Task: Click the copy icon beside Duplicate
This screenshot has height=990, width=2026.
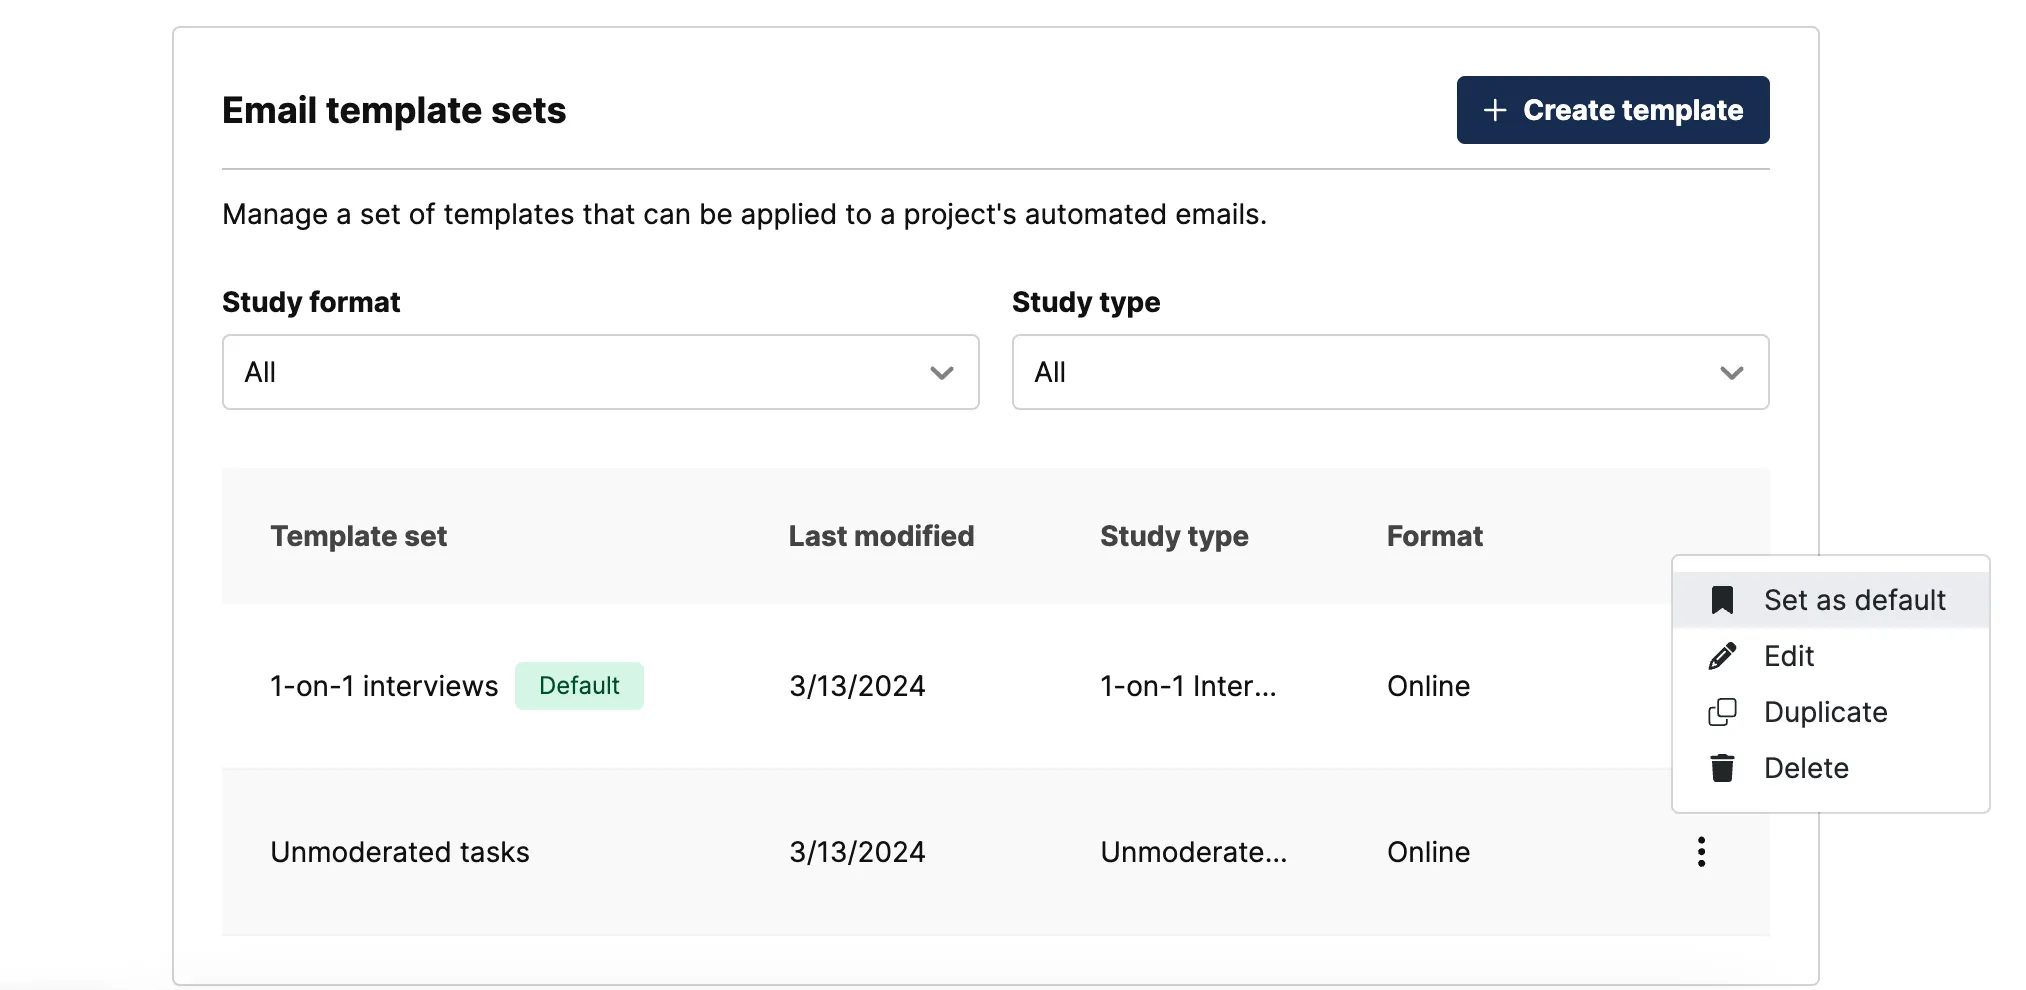Action: [x=1722, y=712]
